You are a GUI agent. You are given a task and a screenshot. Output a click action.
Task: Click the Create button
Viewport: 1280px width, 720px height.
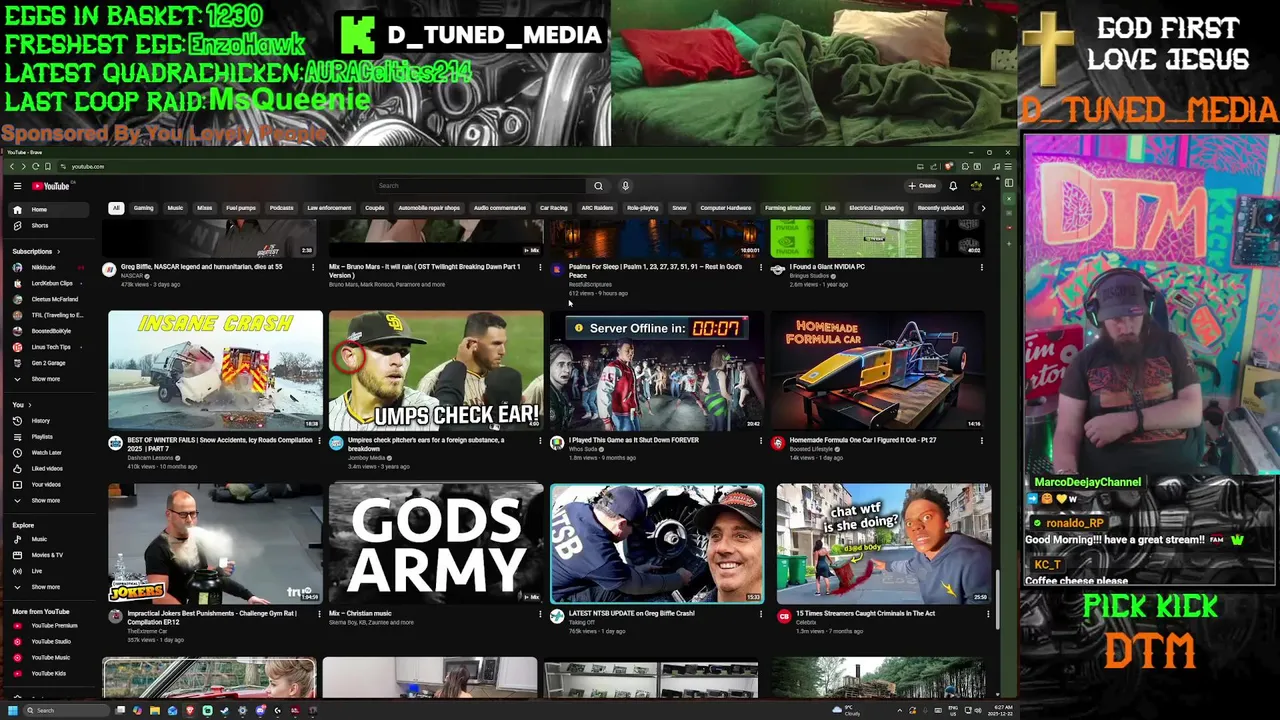coord(922,186)
